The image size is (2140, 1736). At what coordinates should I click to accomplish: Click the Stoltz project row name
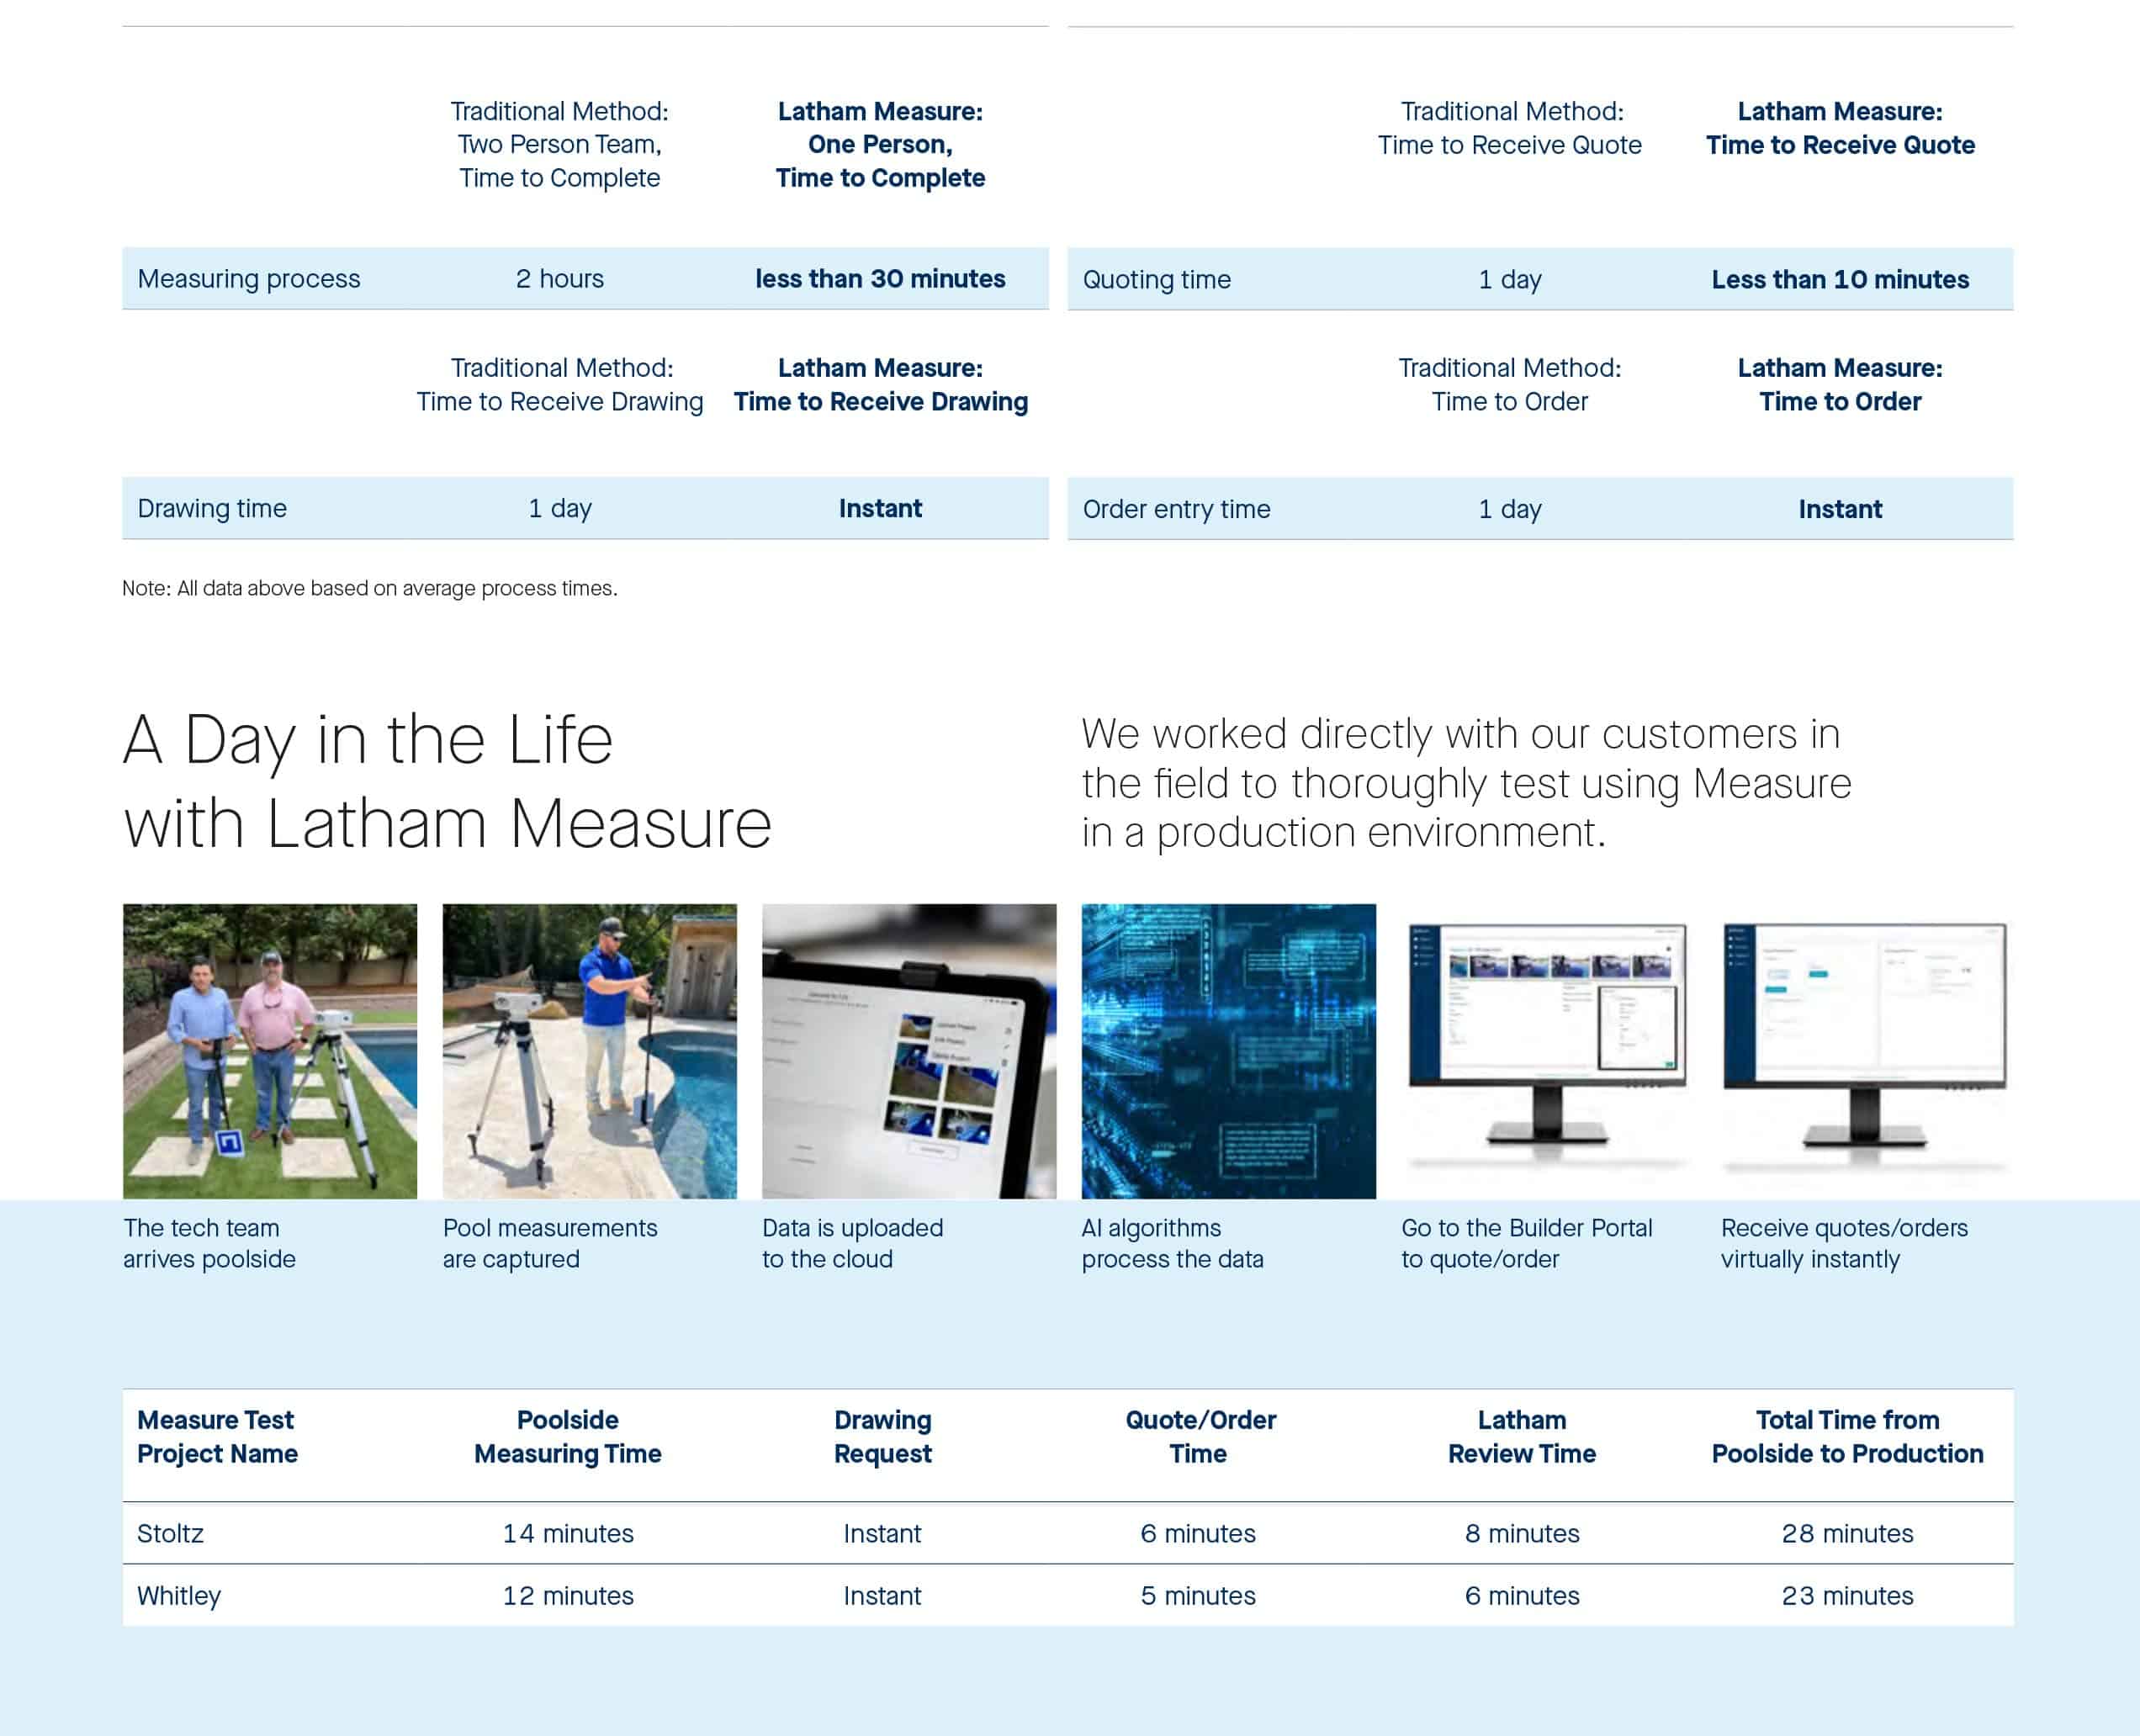(170, 1533)
